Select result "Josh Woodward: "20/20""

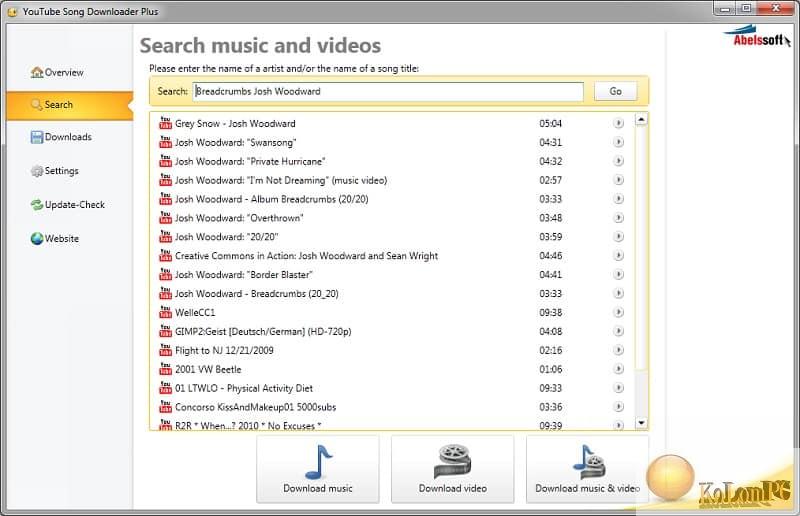227,237
